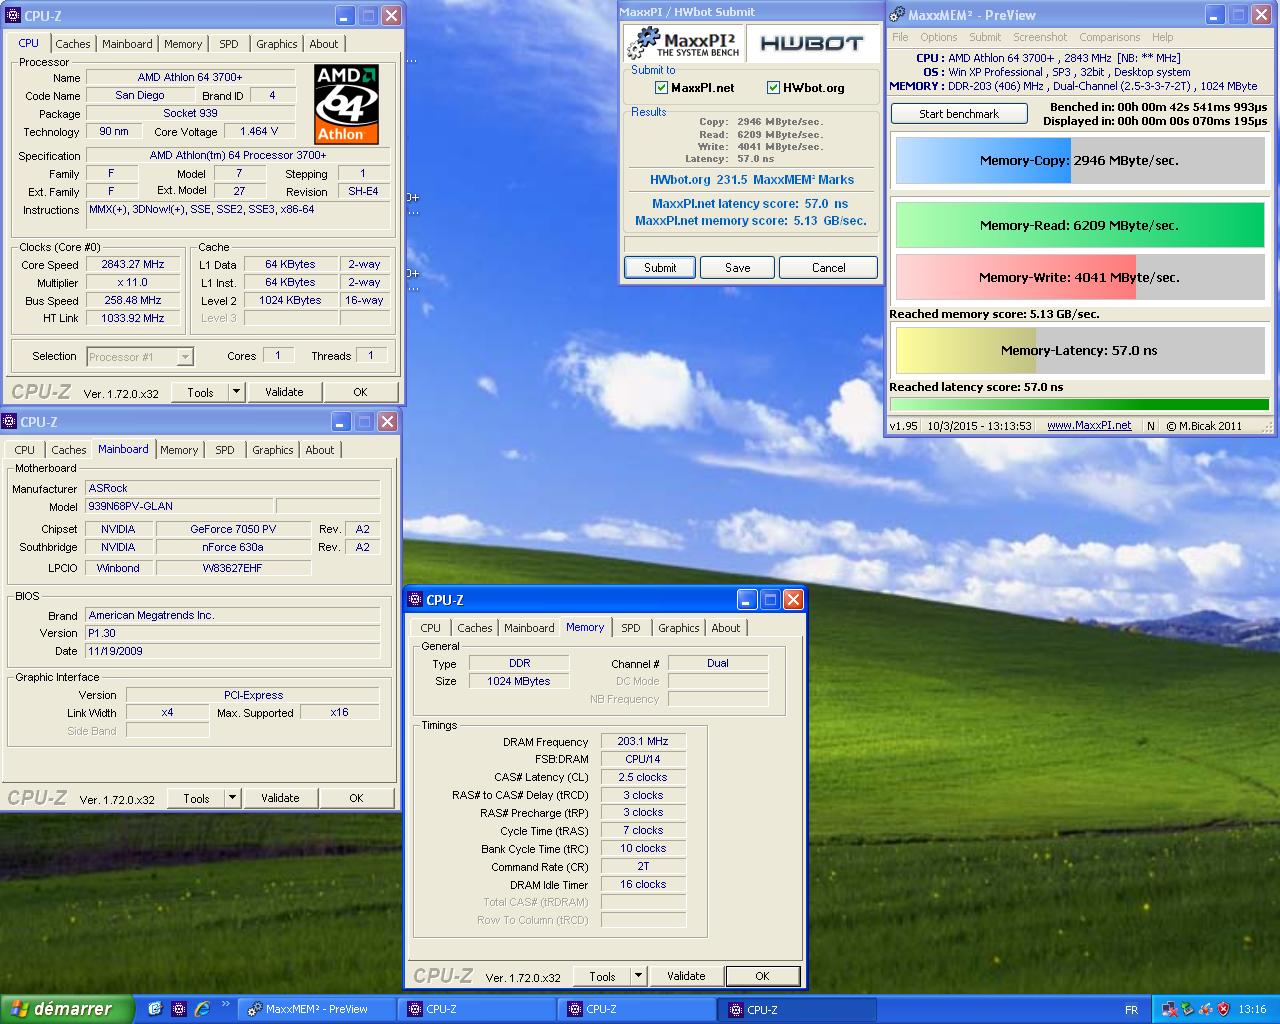This screenshot has width=1280, height=1024.
Task: Open the Comparisons menu in MaxxMEM²
Action: coord(1109,37)
